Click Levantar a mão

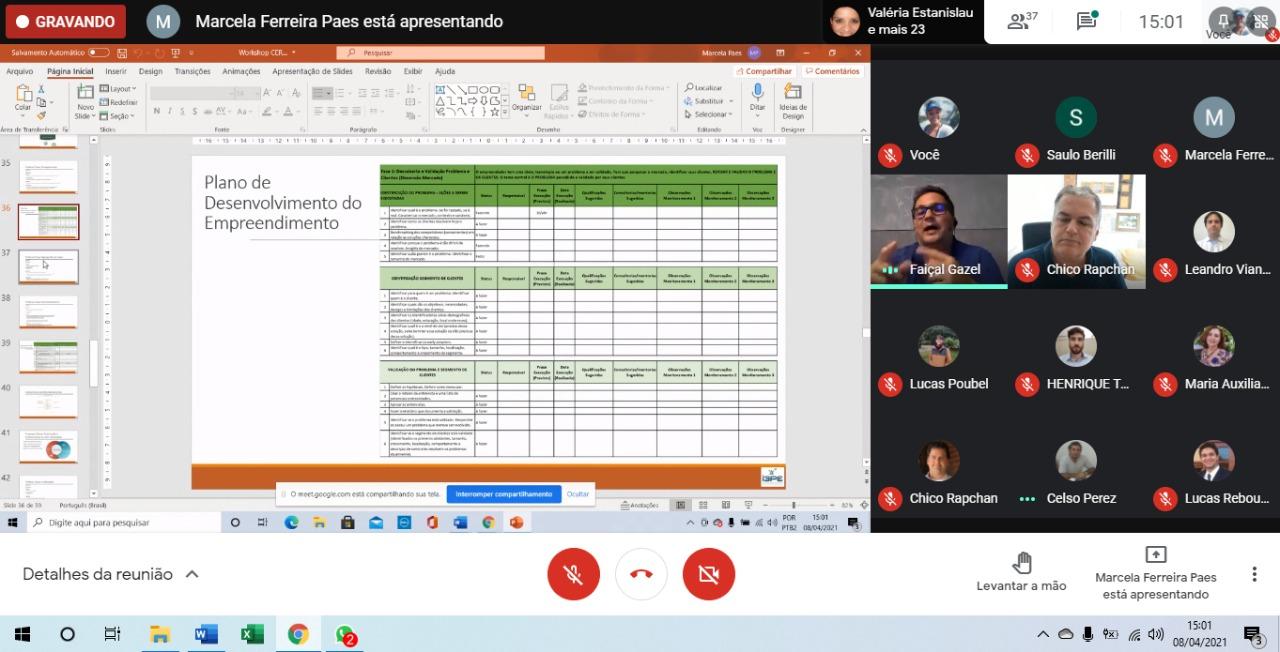point(1021,572)
